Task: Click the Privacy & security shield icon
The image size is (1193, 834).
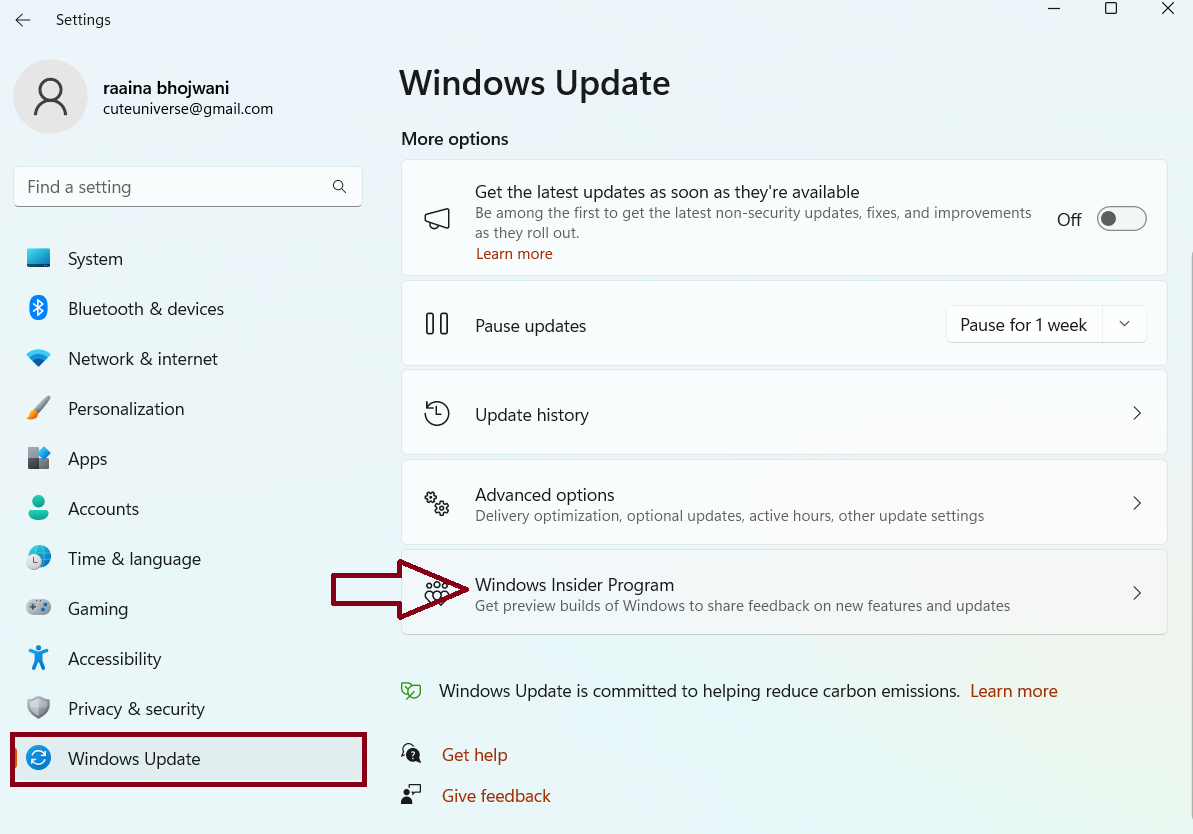Action: click(39, 708)
